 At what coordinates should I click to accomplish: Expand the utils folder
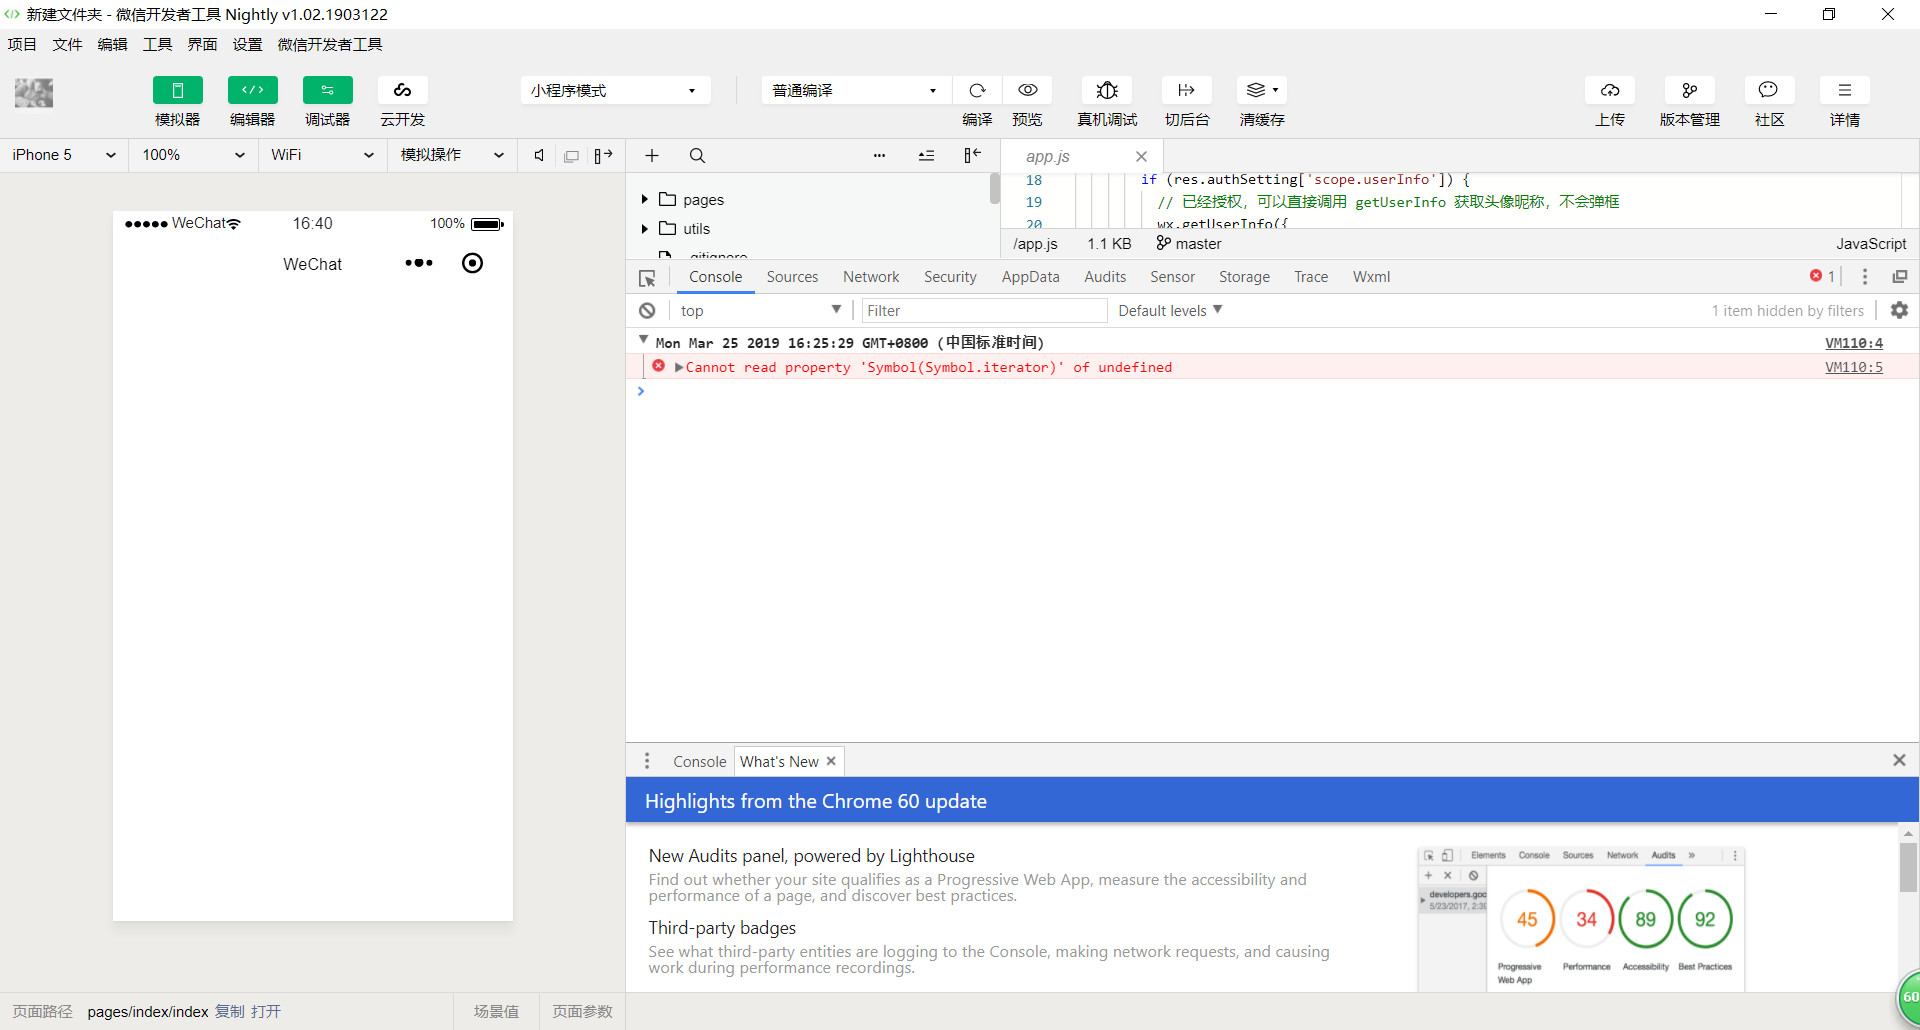tap(645, 228)
